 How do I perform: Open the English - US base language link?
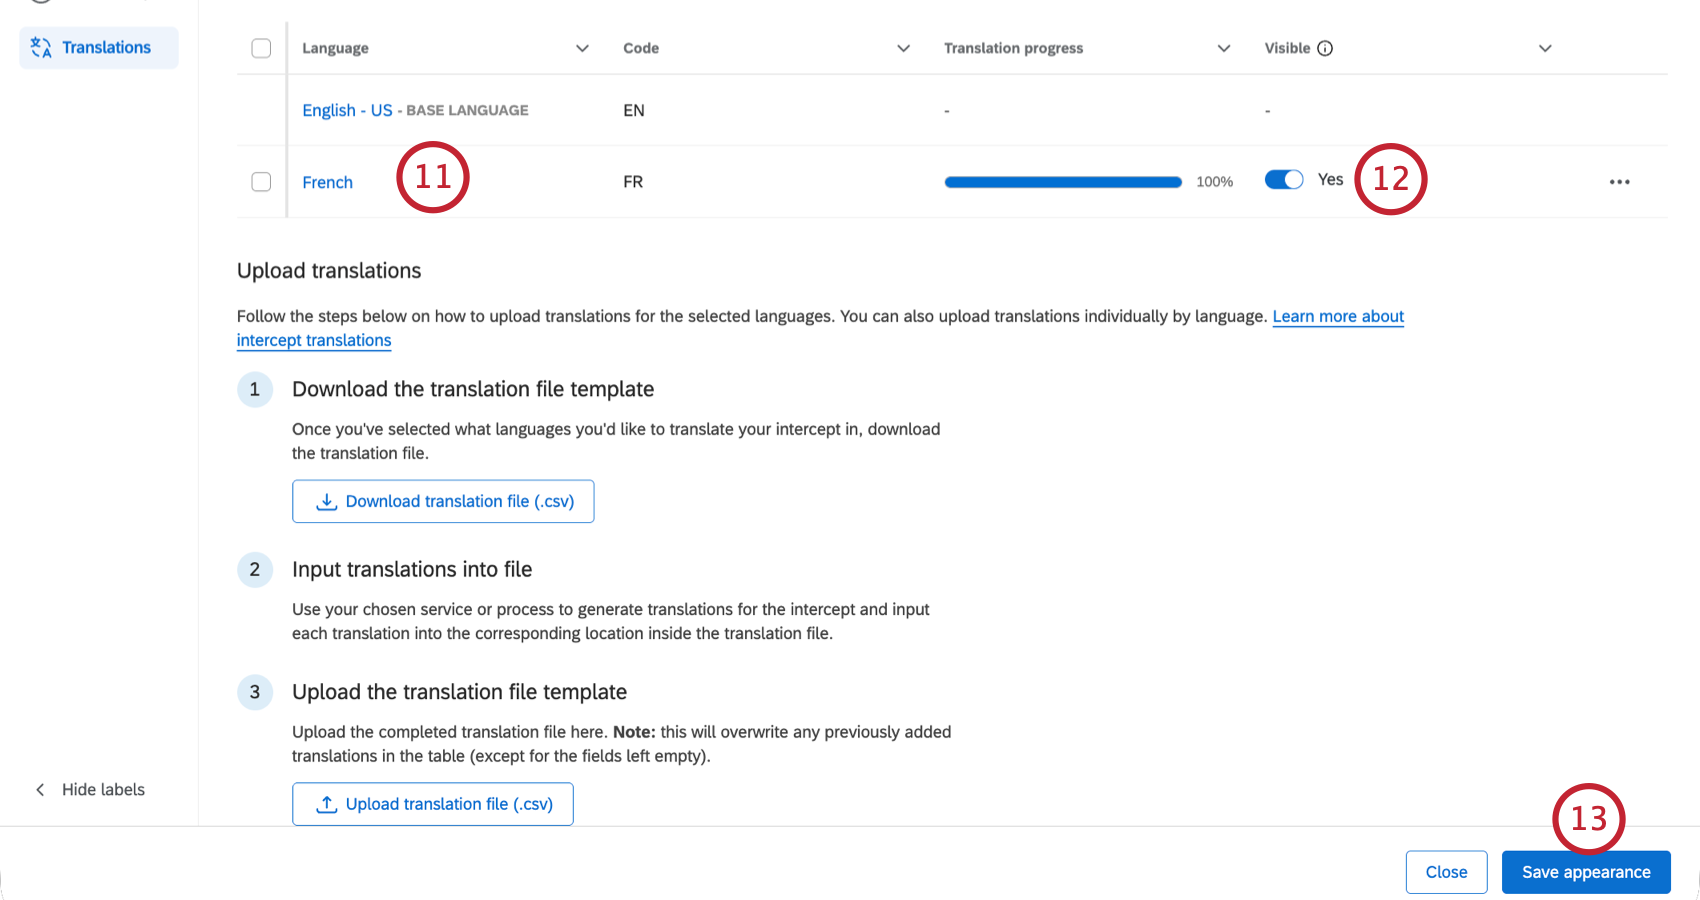pyautogui.click(x=347, y=110)
